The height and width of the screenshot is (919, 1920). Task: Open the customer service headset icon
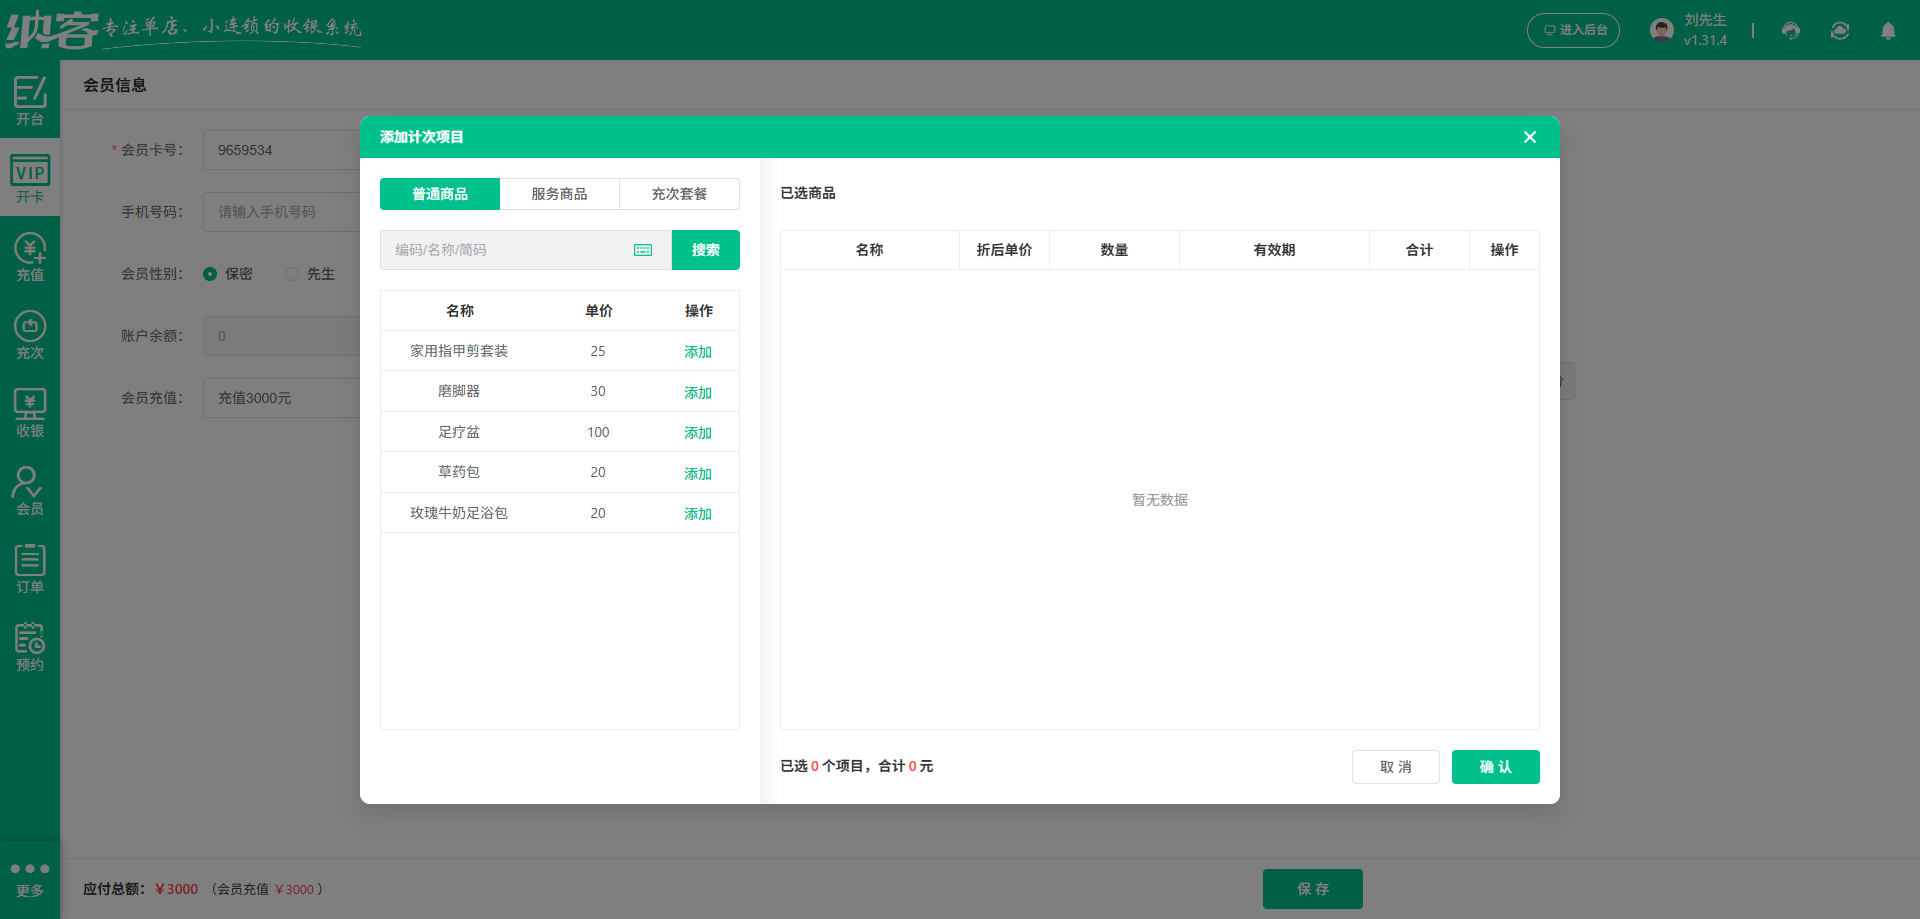1790,30
